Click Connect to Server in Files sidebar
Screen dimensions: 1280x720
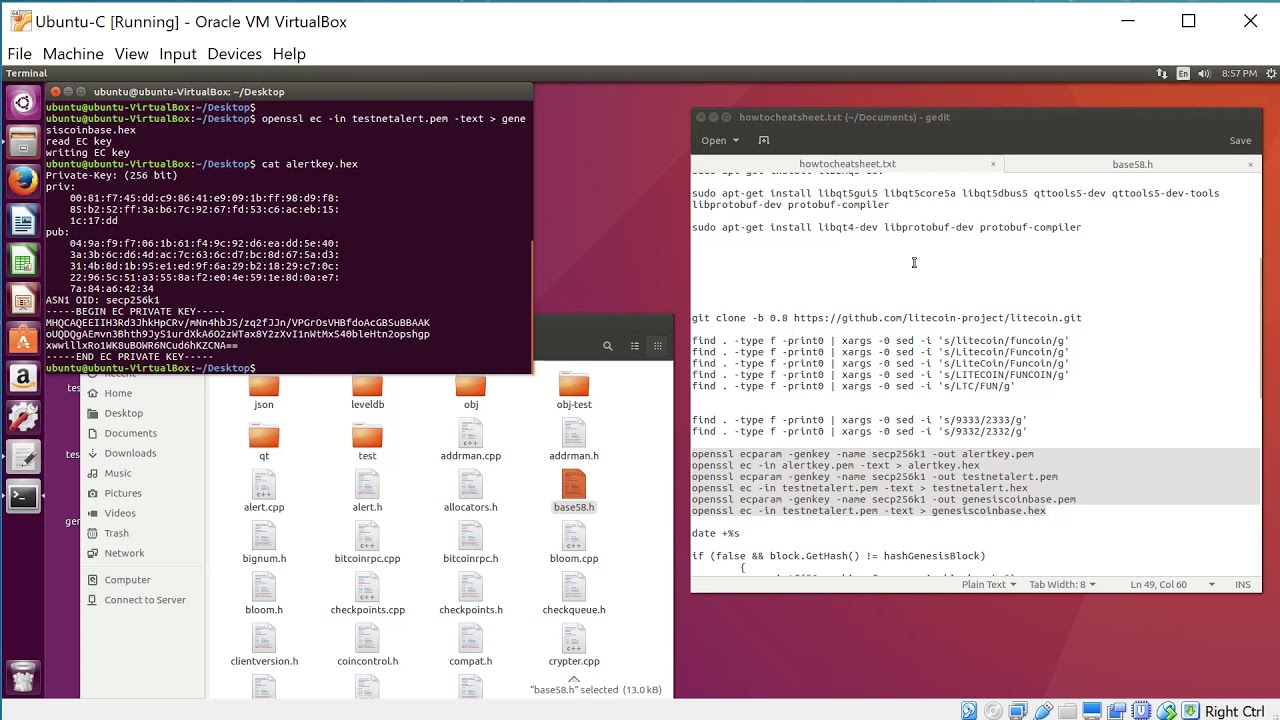(x=145, y=600)
